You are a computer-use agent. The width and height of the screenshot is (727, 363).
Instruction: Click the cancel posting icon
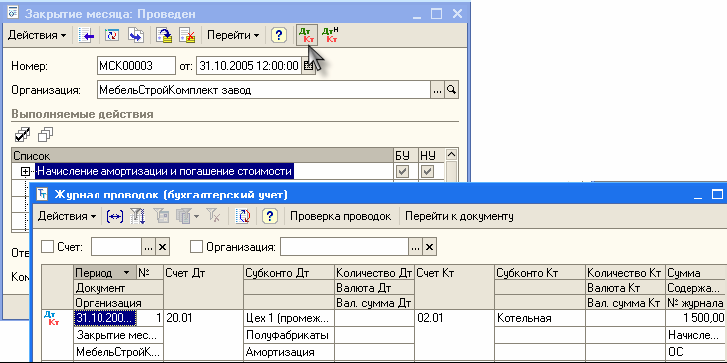pos(187,35)
